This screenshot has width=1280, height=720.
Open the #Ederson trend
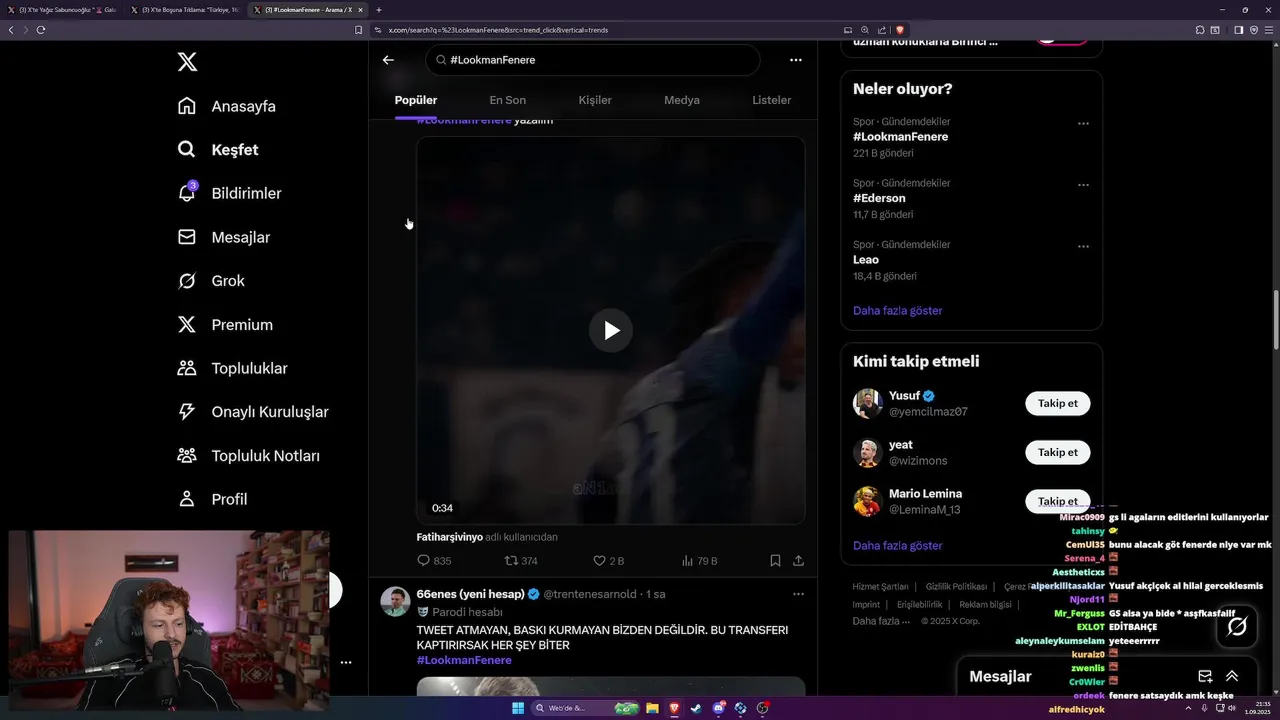[879, 198]
